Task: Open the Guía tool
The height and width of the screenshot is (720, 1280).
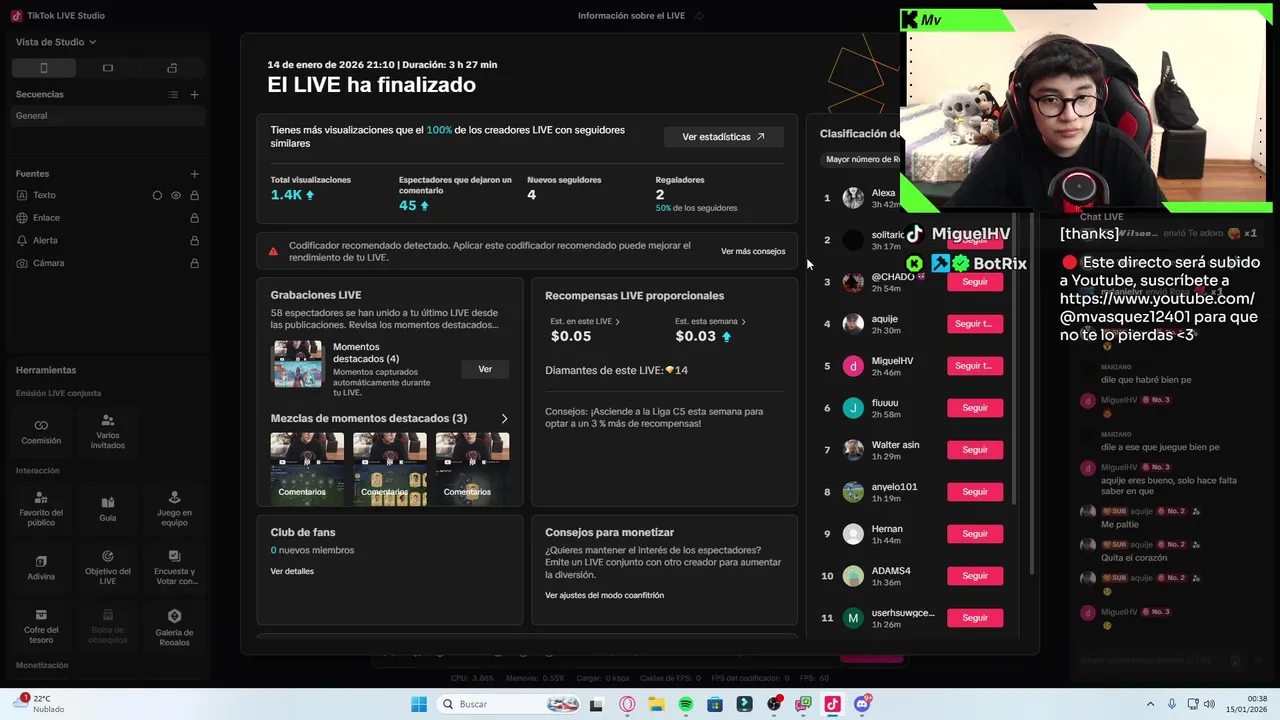Action: point(108,509)
